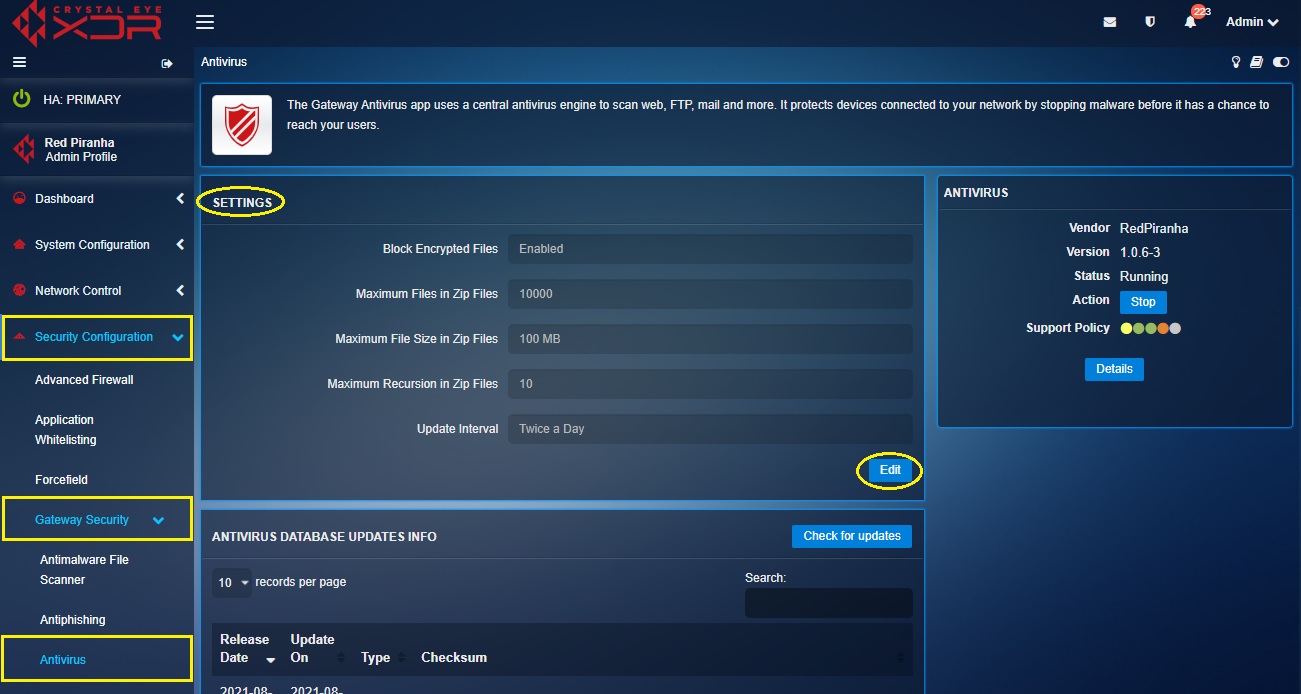1301x694 pixels.
Task: Open the notifications bell
Action: point(1190,22)
